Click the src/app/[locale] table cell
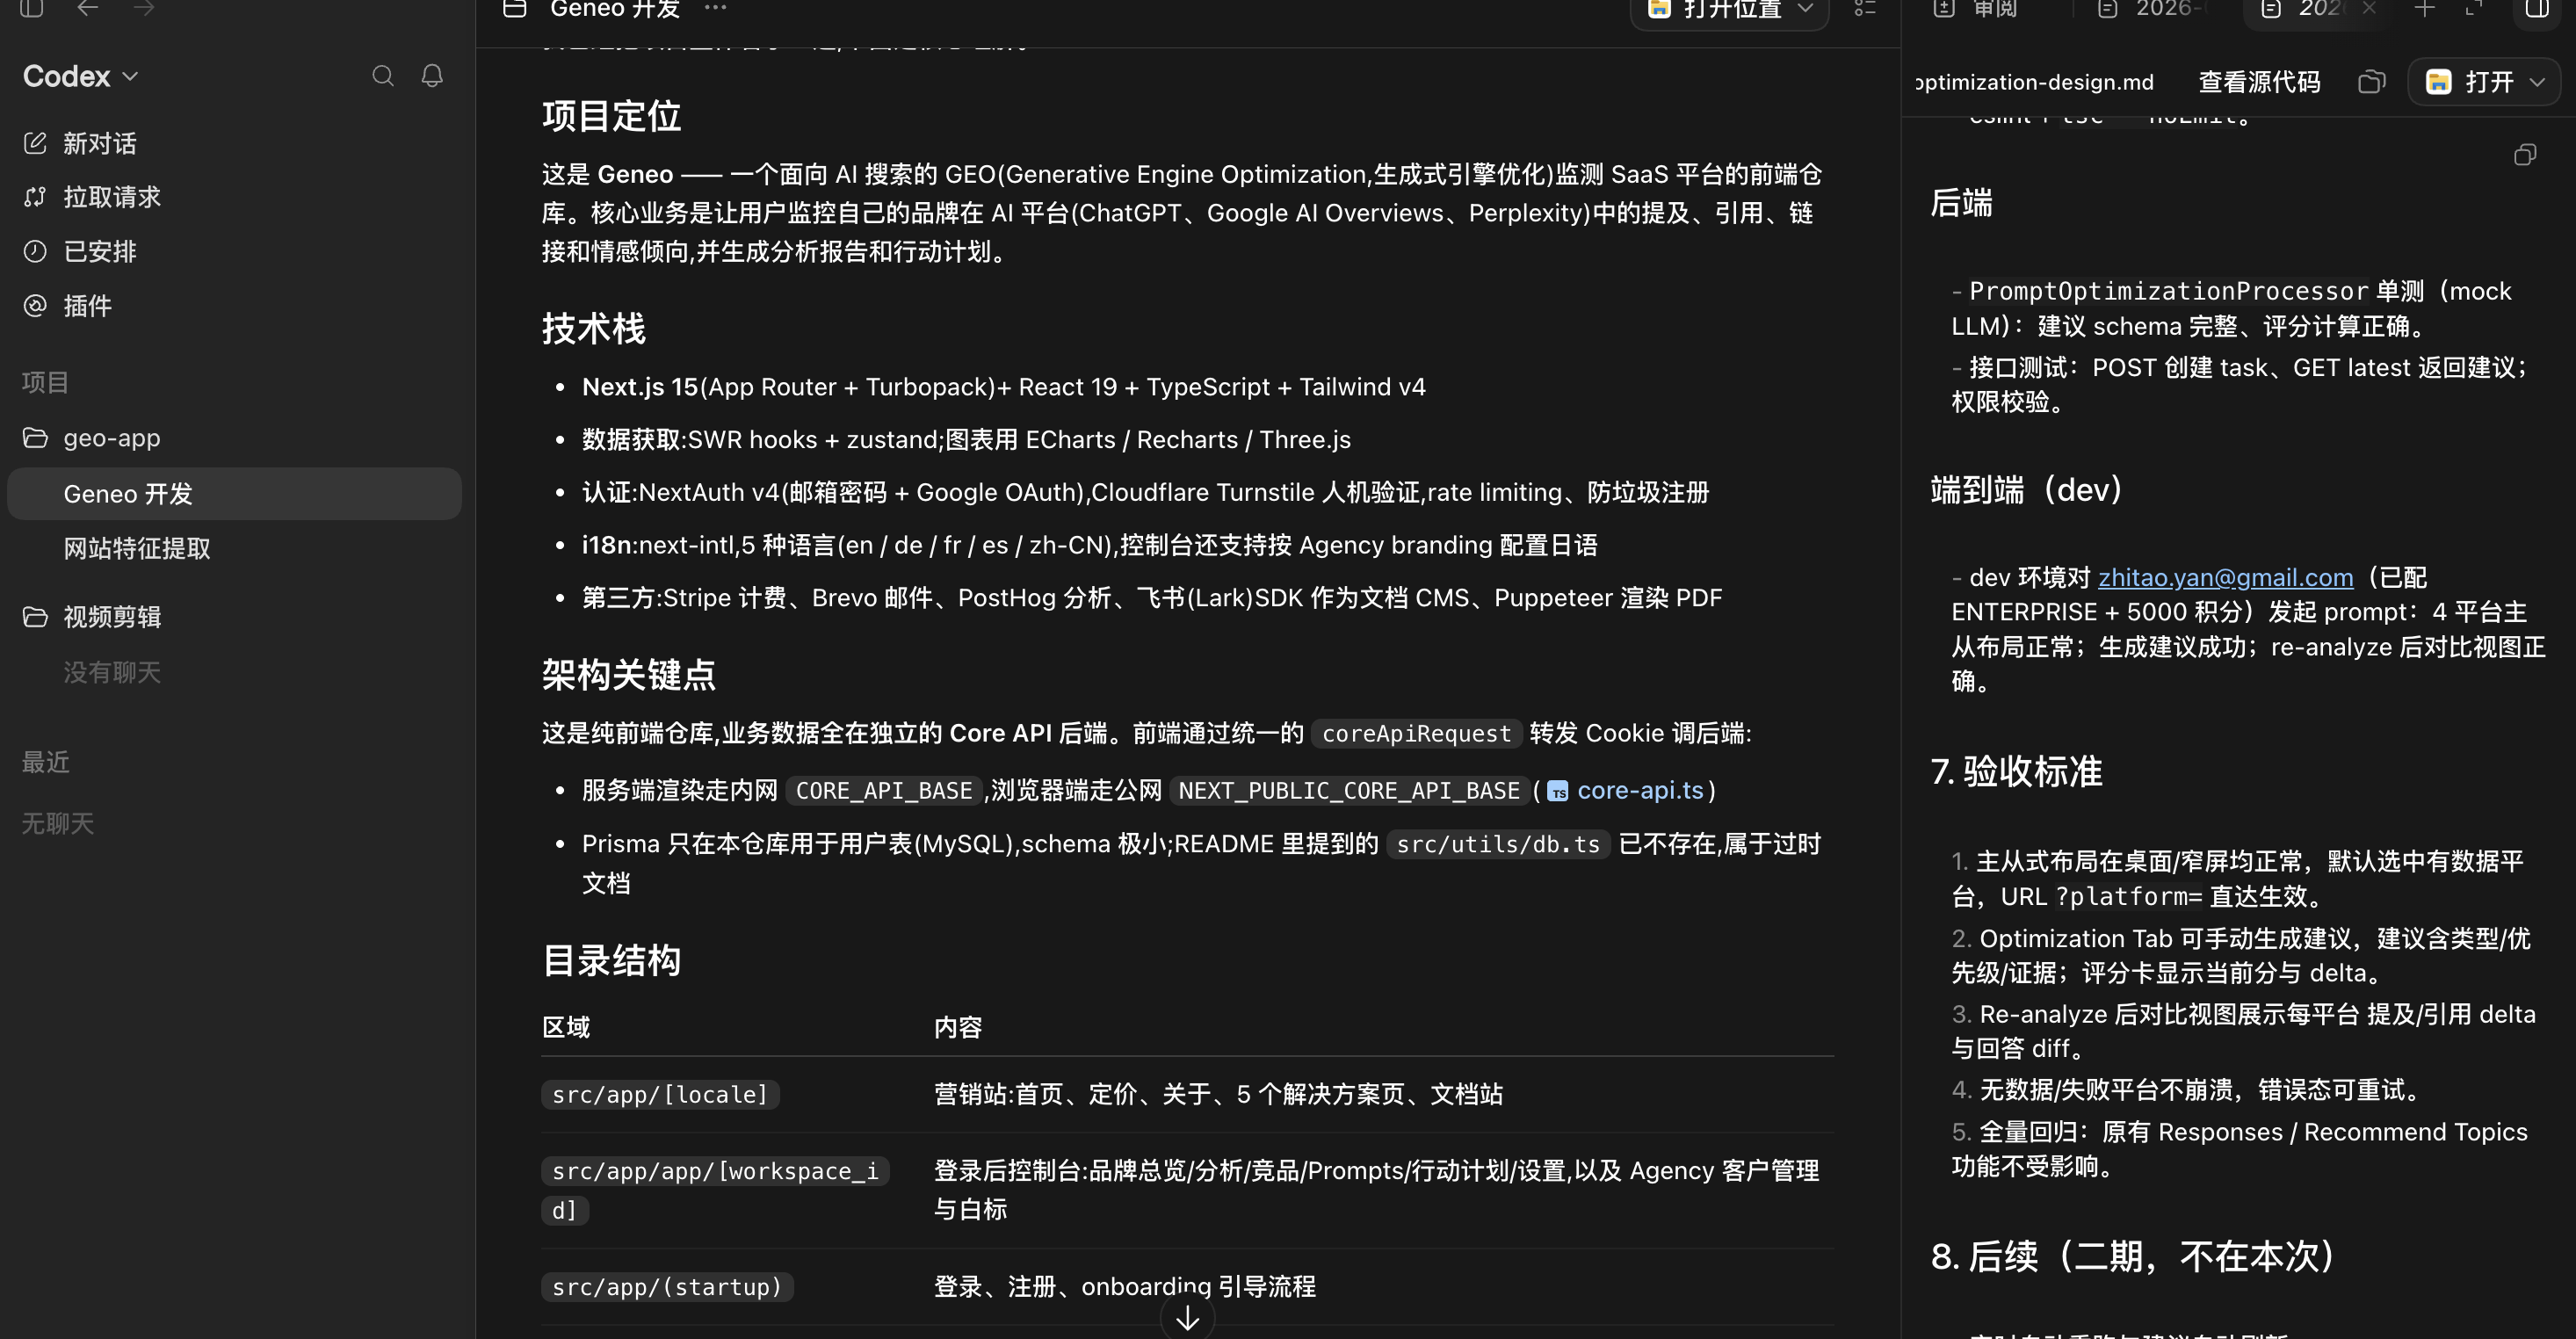 click(x=660, y=1094)
